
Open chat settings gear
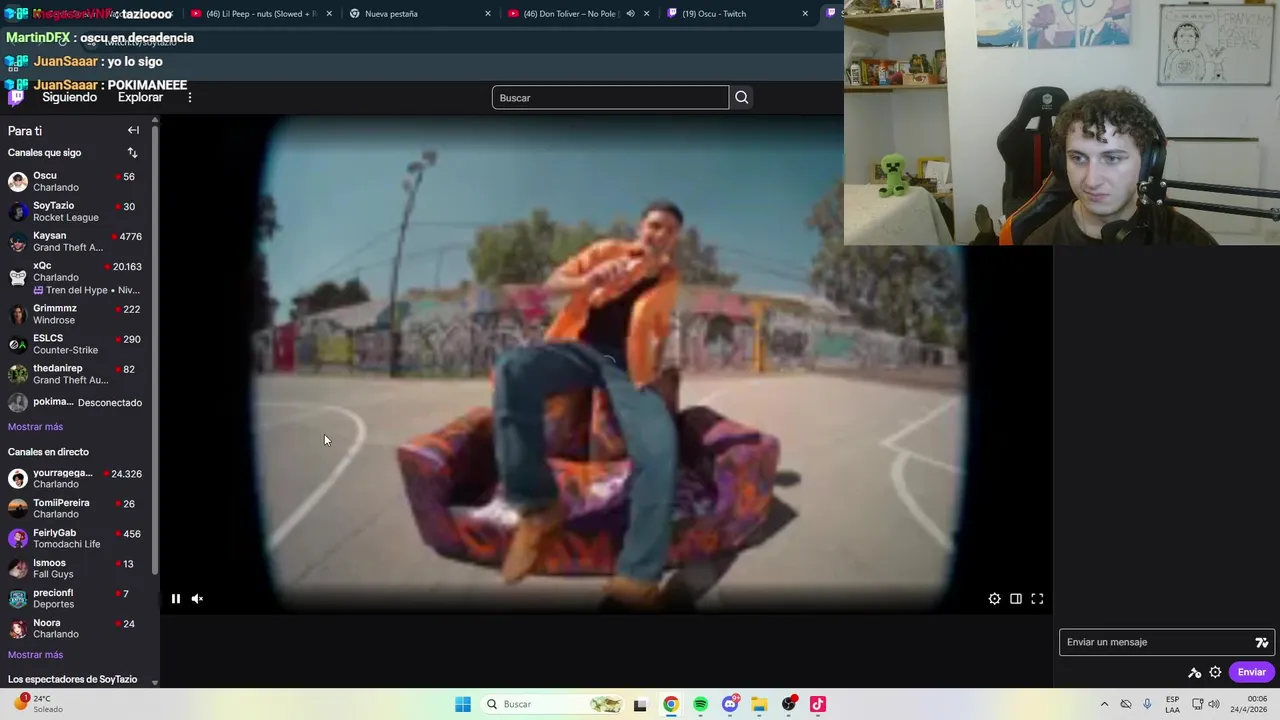tap(1215, 672)
